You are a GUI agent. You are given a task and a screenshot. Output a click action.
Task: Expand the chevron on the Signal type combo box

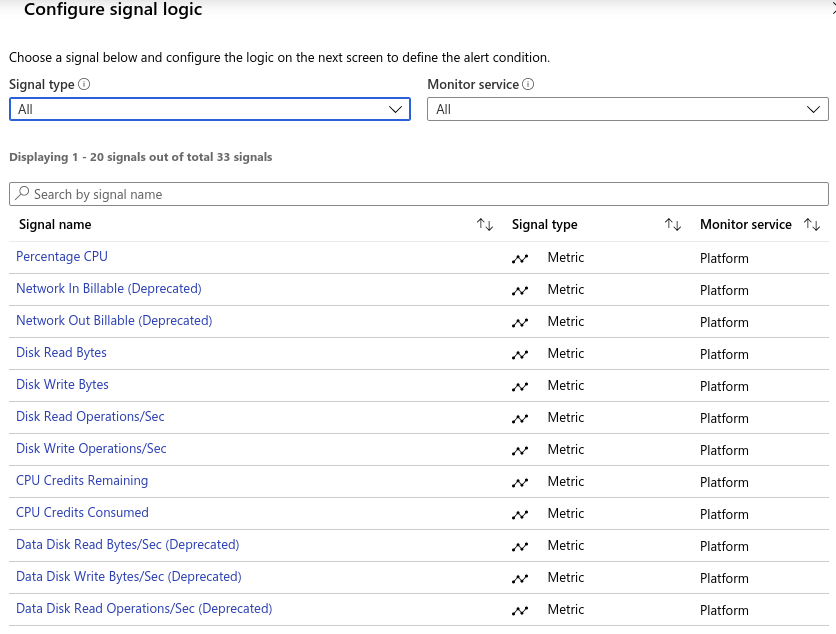point(395,108)
